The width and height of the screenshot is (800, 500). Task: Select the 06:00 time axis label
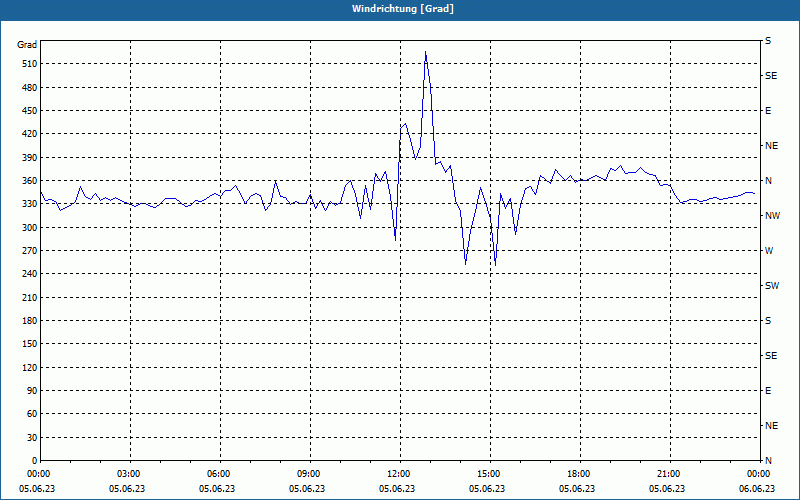(217, 473)
